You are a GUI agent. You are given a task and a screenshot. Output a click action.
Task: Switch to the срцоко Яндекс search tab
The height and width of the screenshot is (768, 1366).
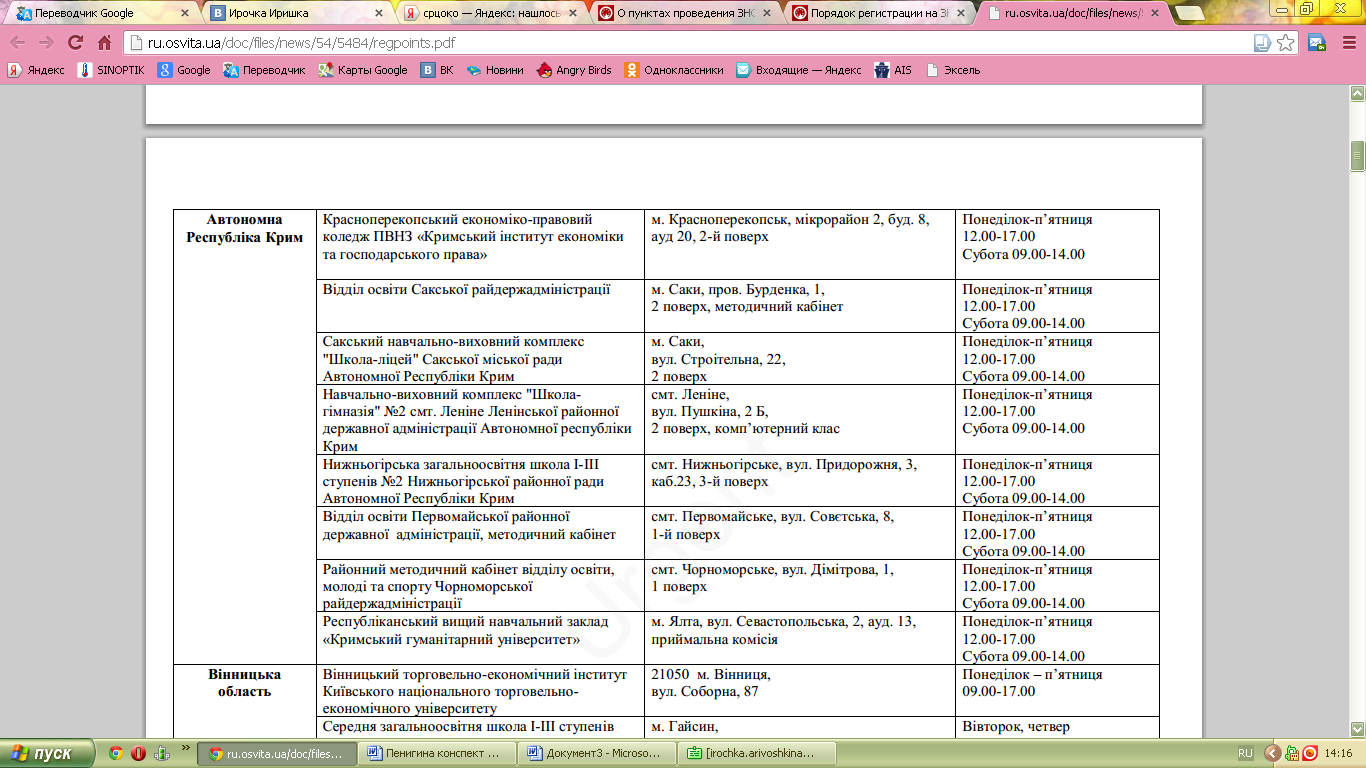tap(486, 14)
